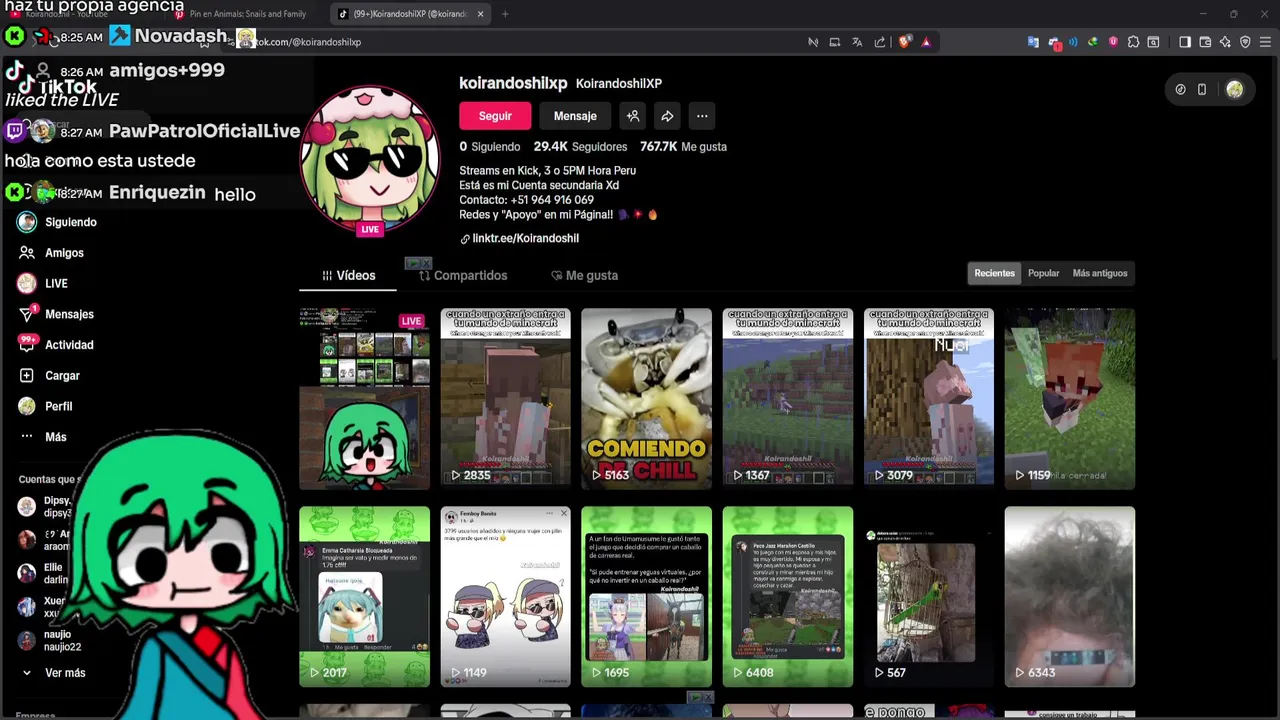Open the video with 2017 views
Viewport: 1280px width, 720px height.
click(x=364, y=596)
